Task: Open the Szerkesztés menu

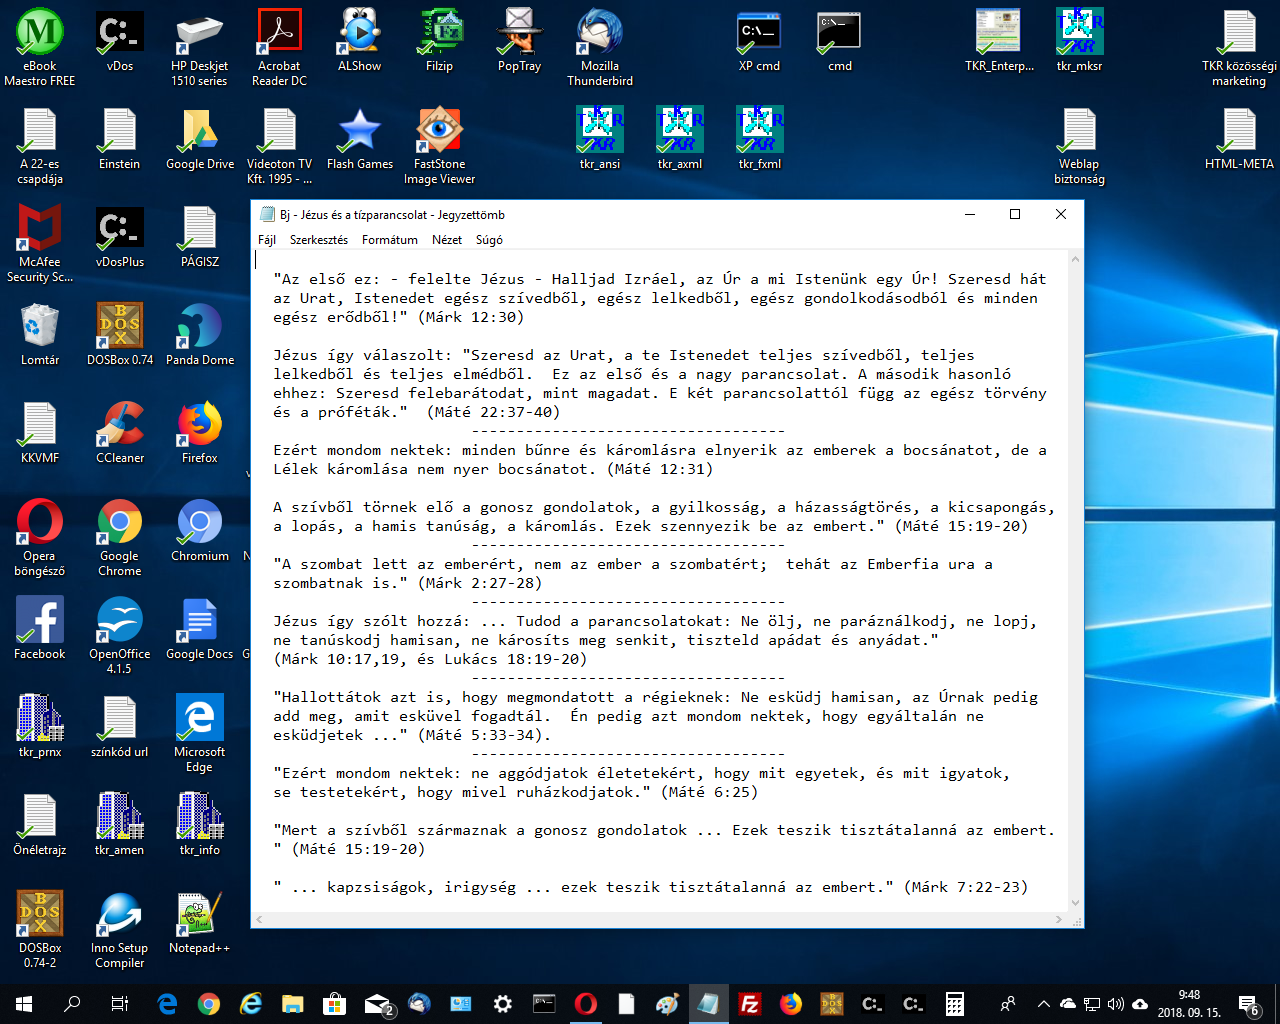Action: click(x=319, y=240)
